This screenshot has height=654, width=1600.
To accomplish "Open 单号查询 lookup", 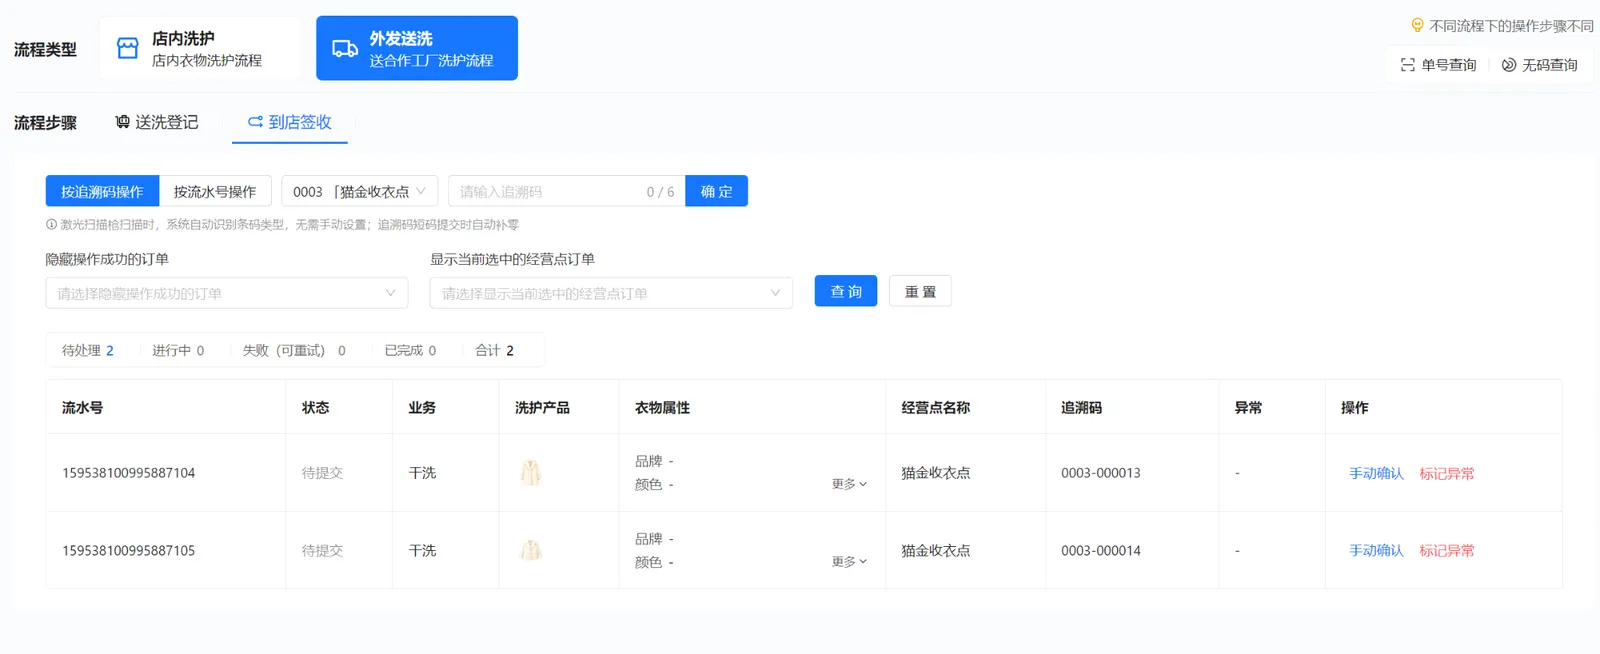I will [x=1438, y=65].
